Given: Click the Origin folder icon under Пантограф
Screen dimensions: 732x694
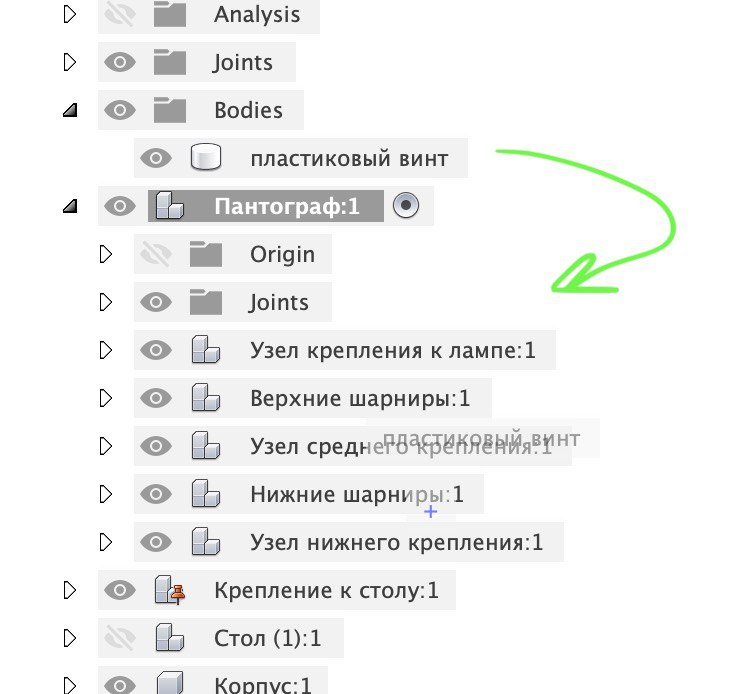Looking at the screenshot, I should pyautogui.click(x=206, y=254).
